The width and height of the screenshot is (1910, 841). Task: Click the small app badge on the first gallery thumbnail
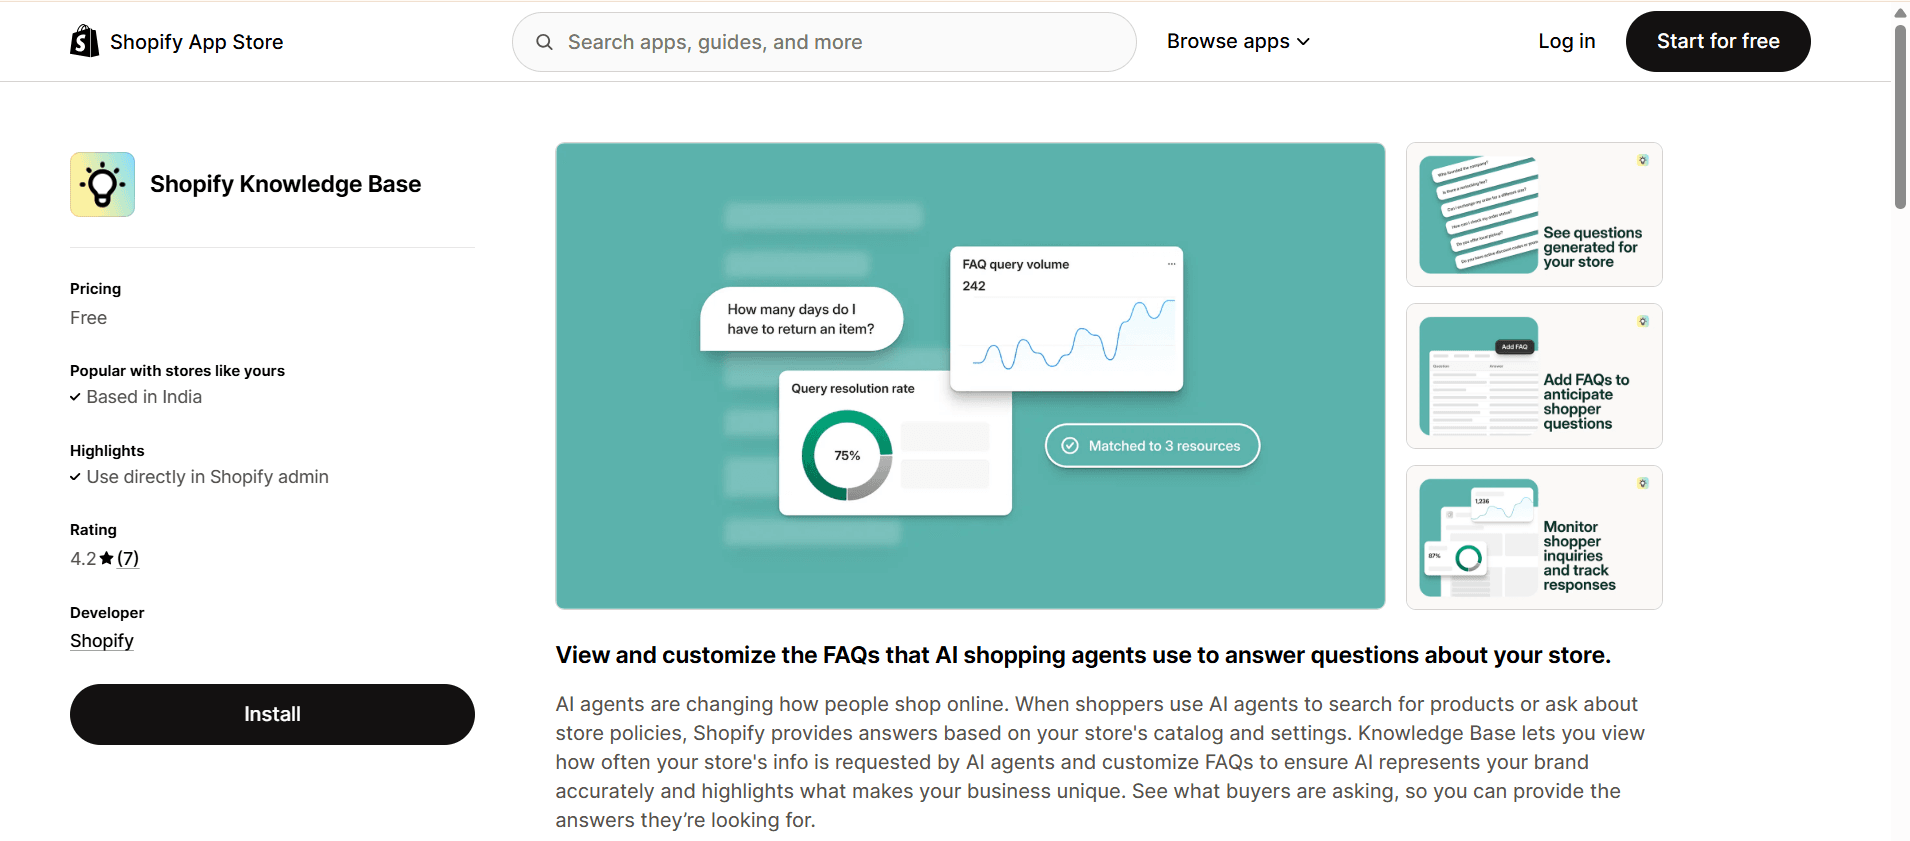click(x=1643, y=159)
